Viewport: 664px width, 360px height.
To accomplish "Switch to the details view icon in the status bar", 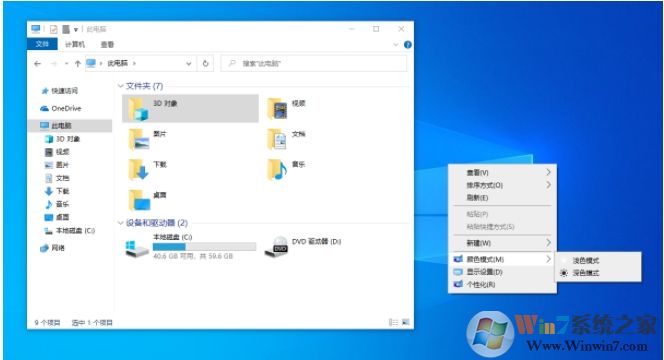I will click(393, 323).
